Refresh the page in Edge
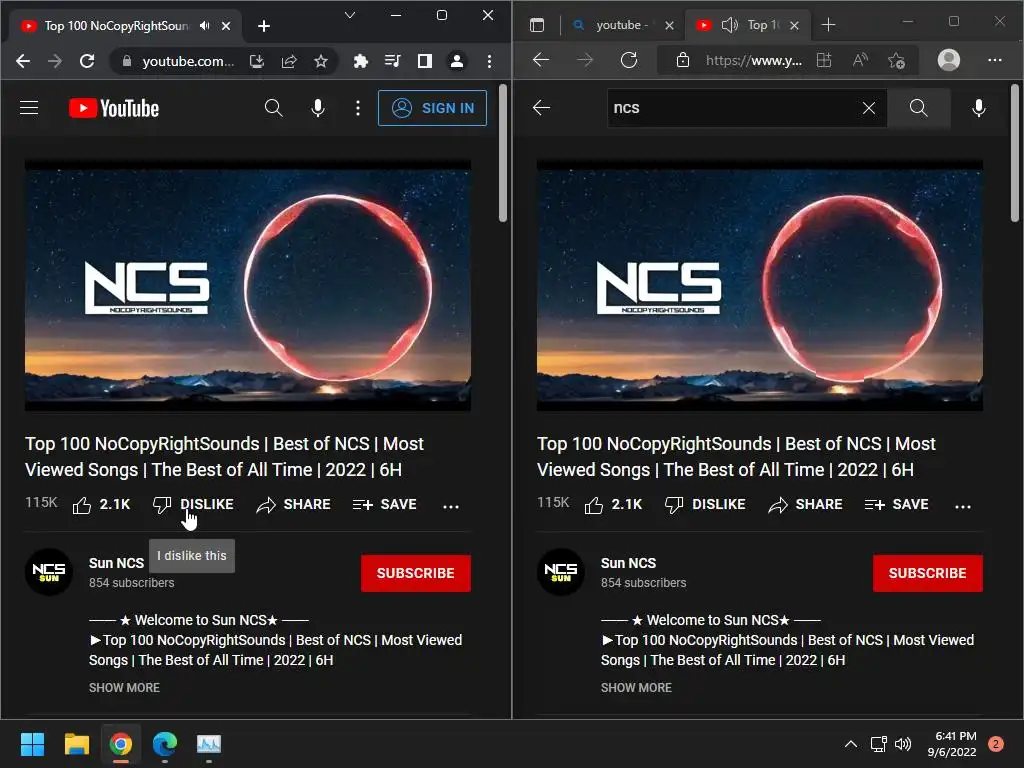Viewport: 1024px width, 768px height. [629, 60]
